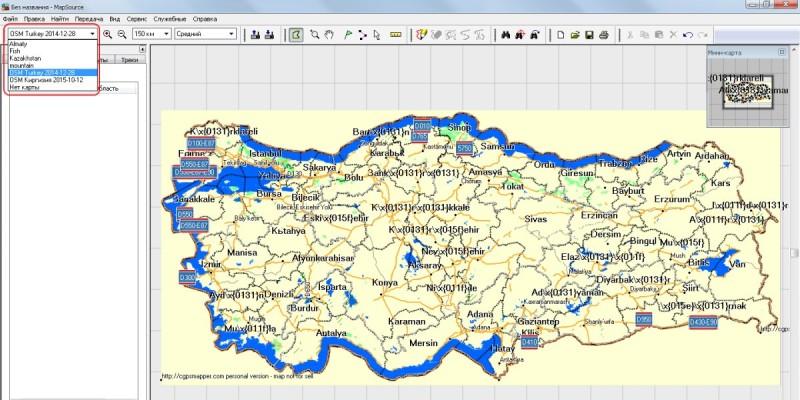Click Istanbul label on the map

[x=265, y=154]
